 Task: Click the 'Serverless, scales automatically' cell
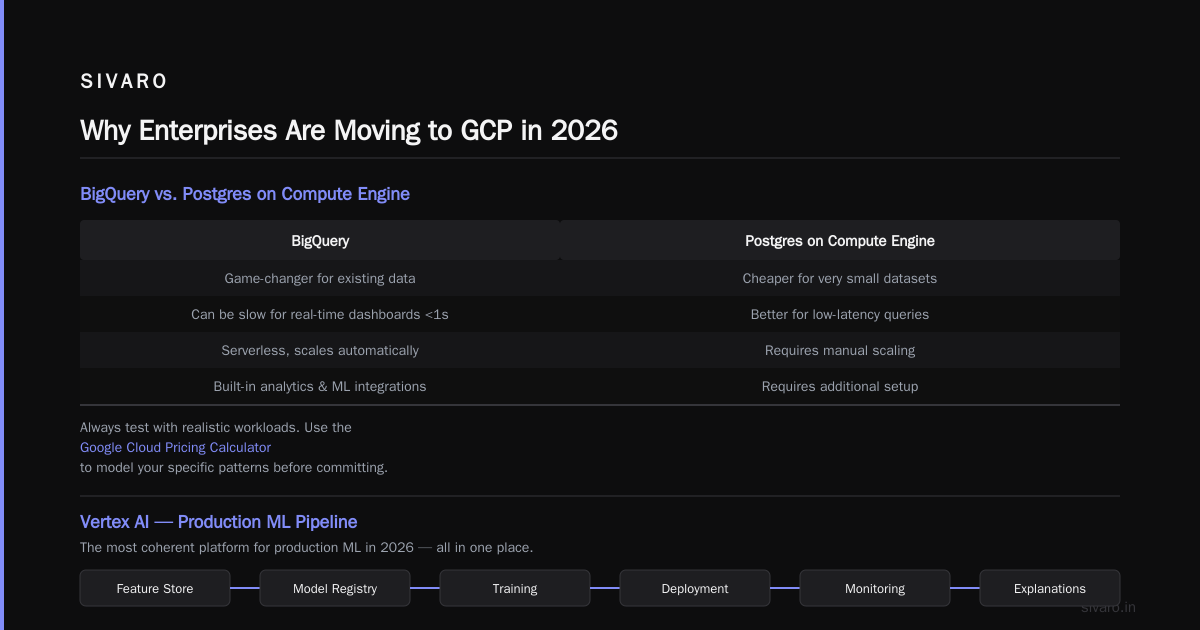[x=320, y=350]
